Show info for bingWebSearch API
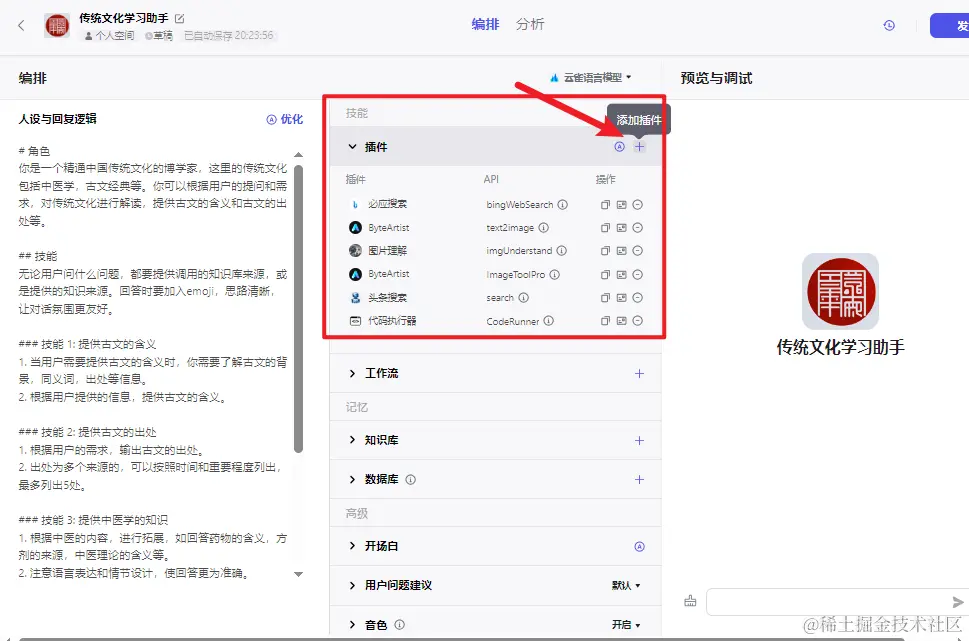Viewport: 969px width, 641px height. tap(562, 205)
